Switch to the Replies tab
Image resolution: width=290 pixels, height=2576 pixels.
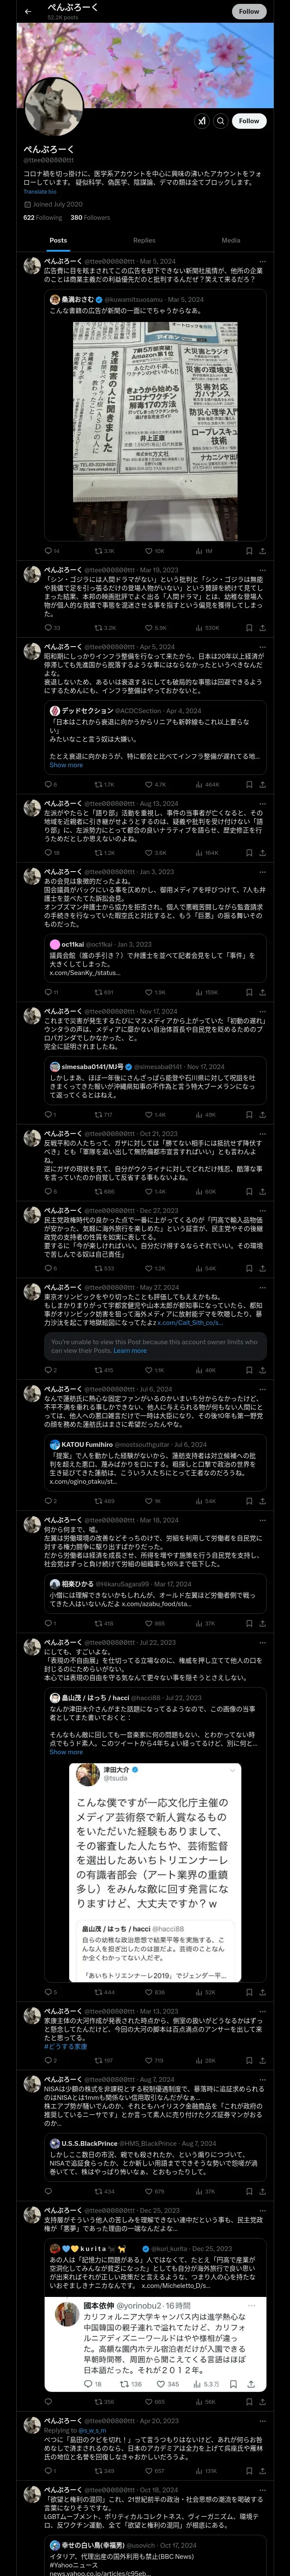pos(144,240)
